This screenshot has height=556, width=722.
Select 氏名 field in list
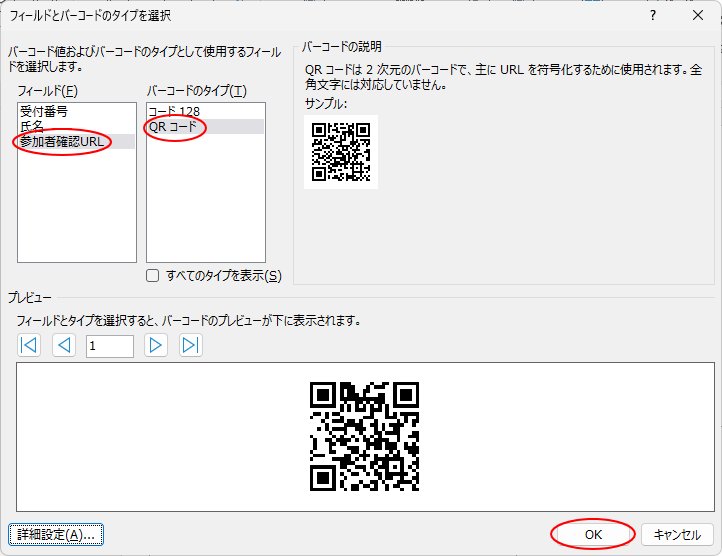[x=33, y=127]
